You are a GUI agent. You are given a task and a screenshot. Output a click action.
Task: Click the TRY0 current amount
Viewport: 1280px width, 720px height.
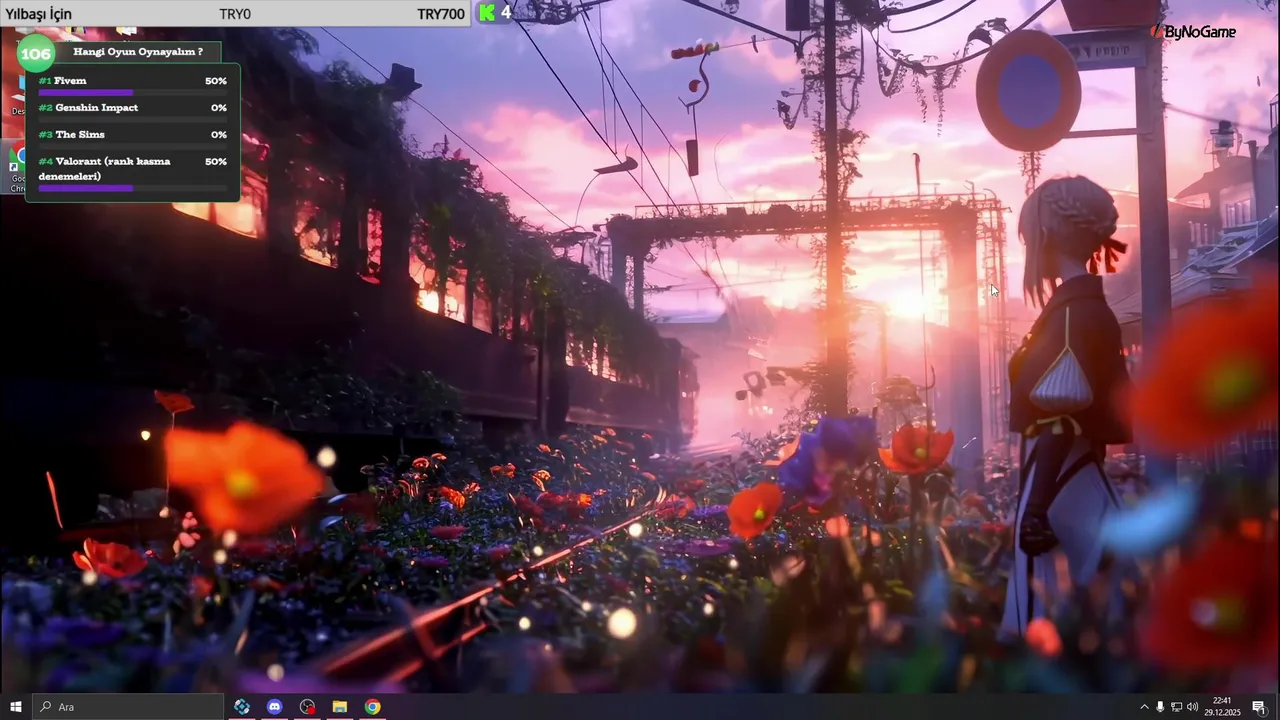click(235, 14)
